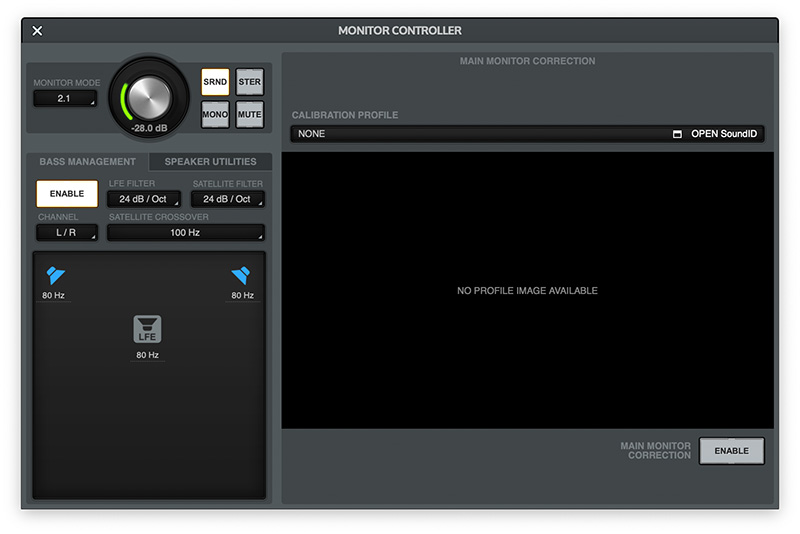Disable bass management with ENABLE button

click(67, 194)
